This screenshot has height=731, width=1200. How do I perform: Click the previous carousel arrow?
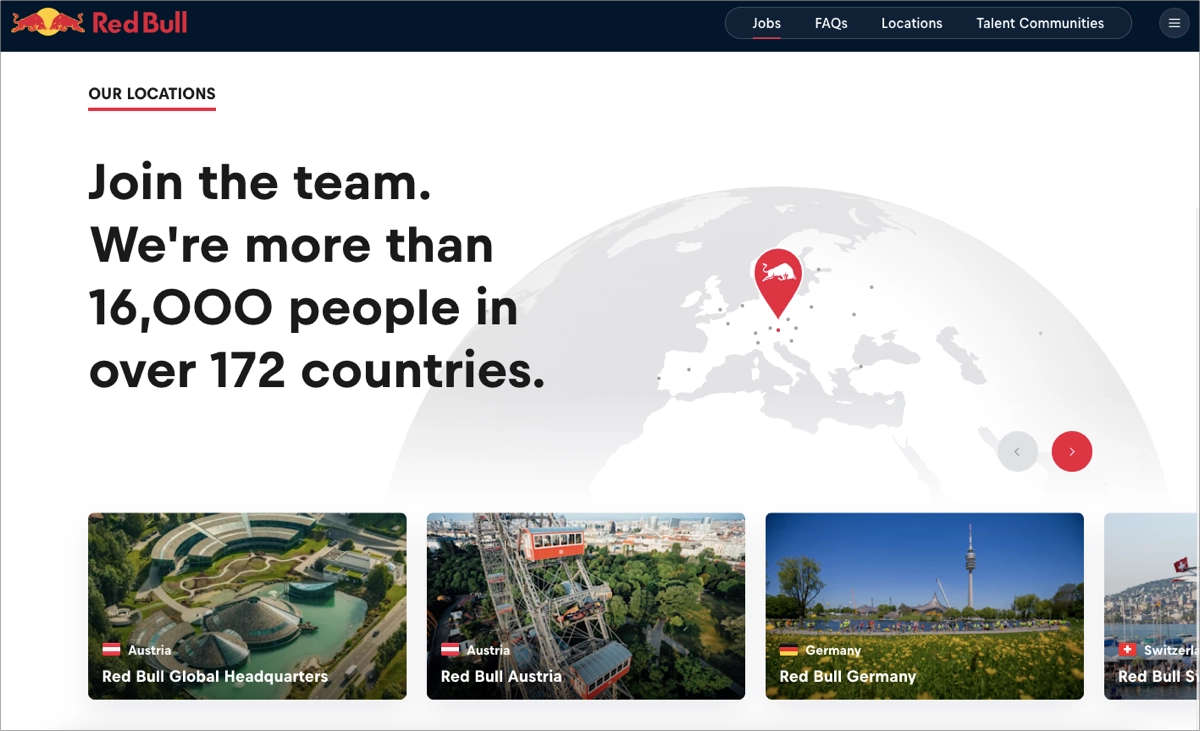[1017, 451]
